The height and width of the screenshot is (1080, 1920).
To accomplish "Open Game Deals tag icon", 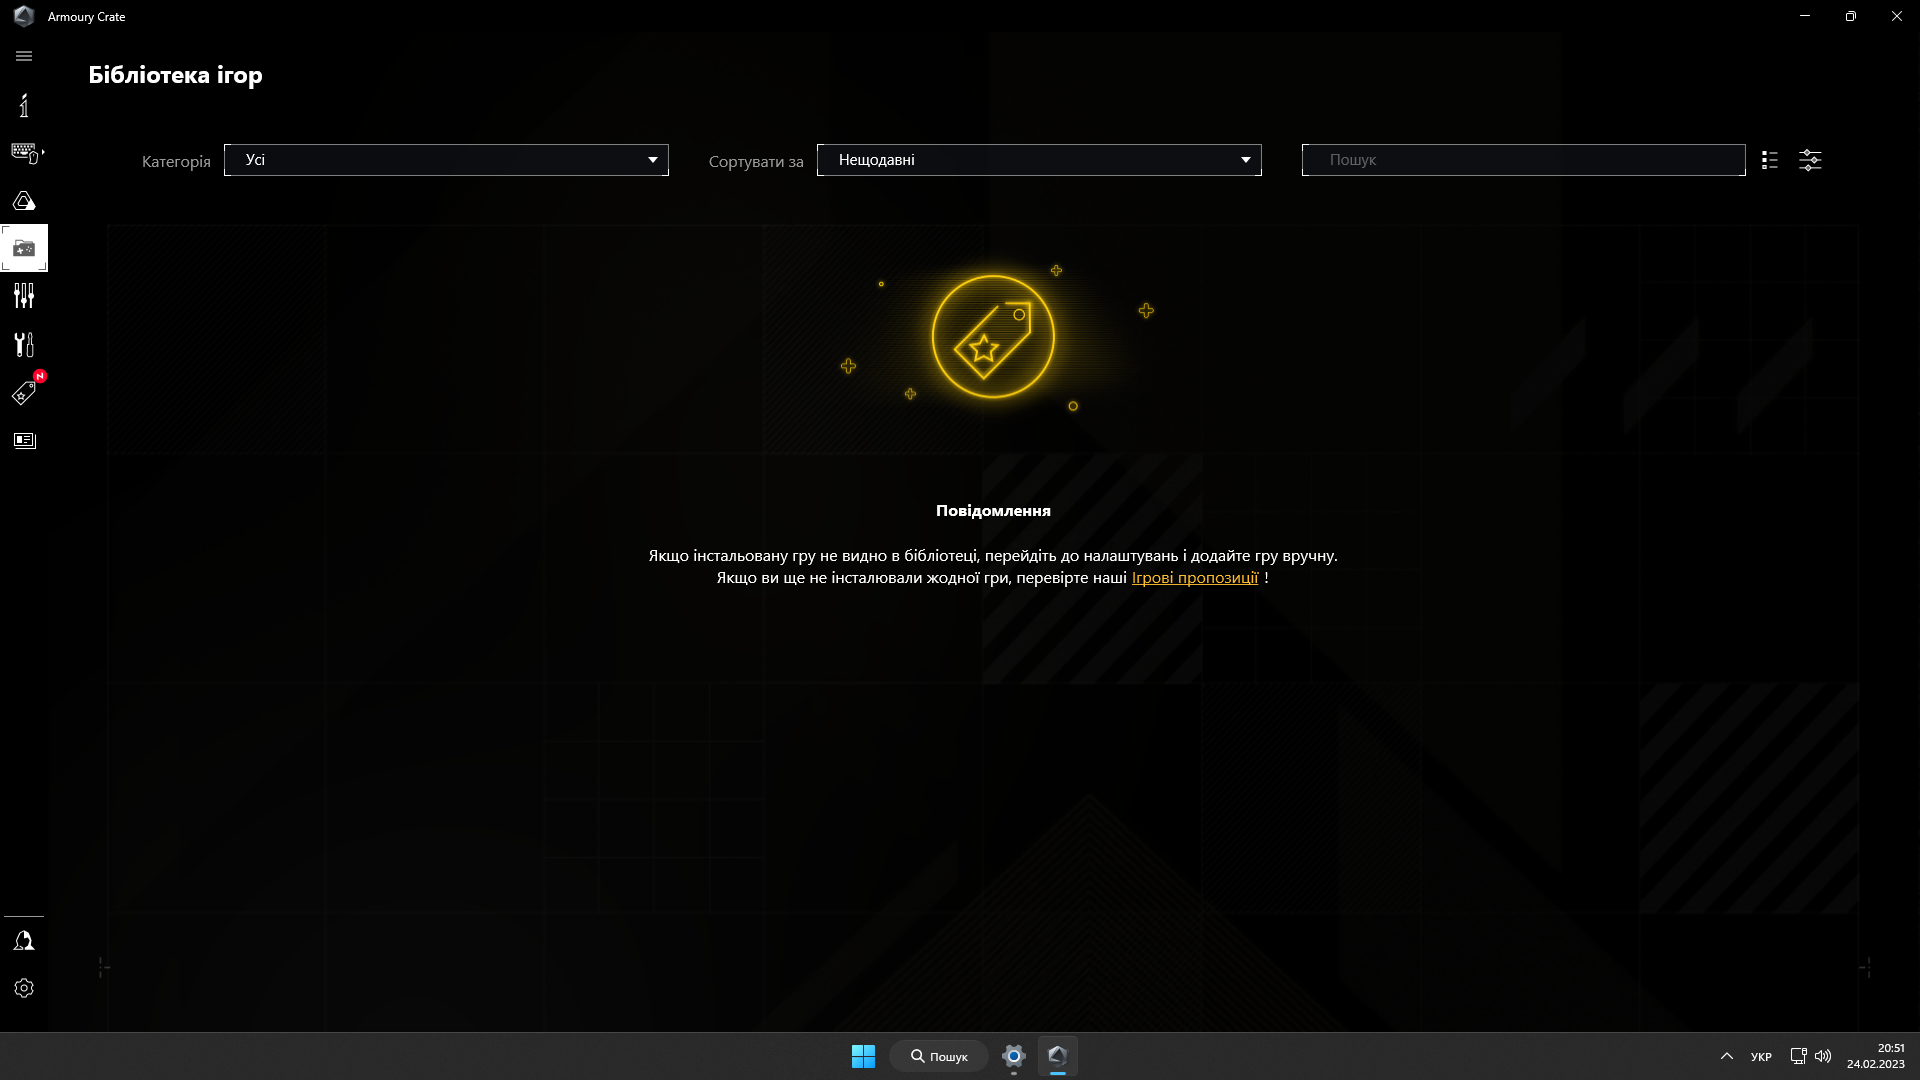I will tap(24, 393).
